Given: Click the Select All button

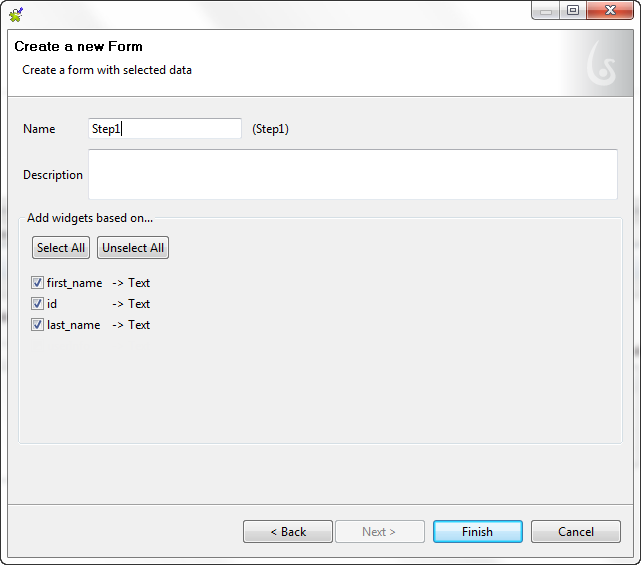Looking at the screenshot, I should 61,248.
